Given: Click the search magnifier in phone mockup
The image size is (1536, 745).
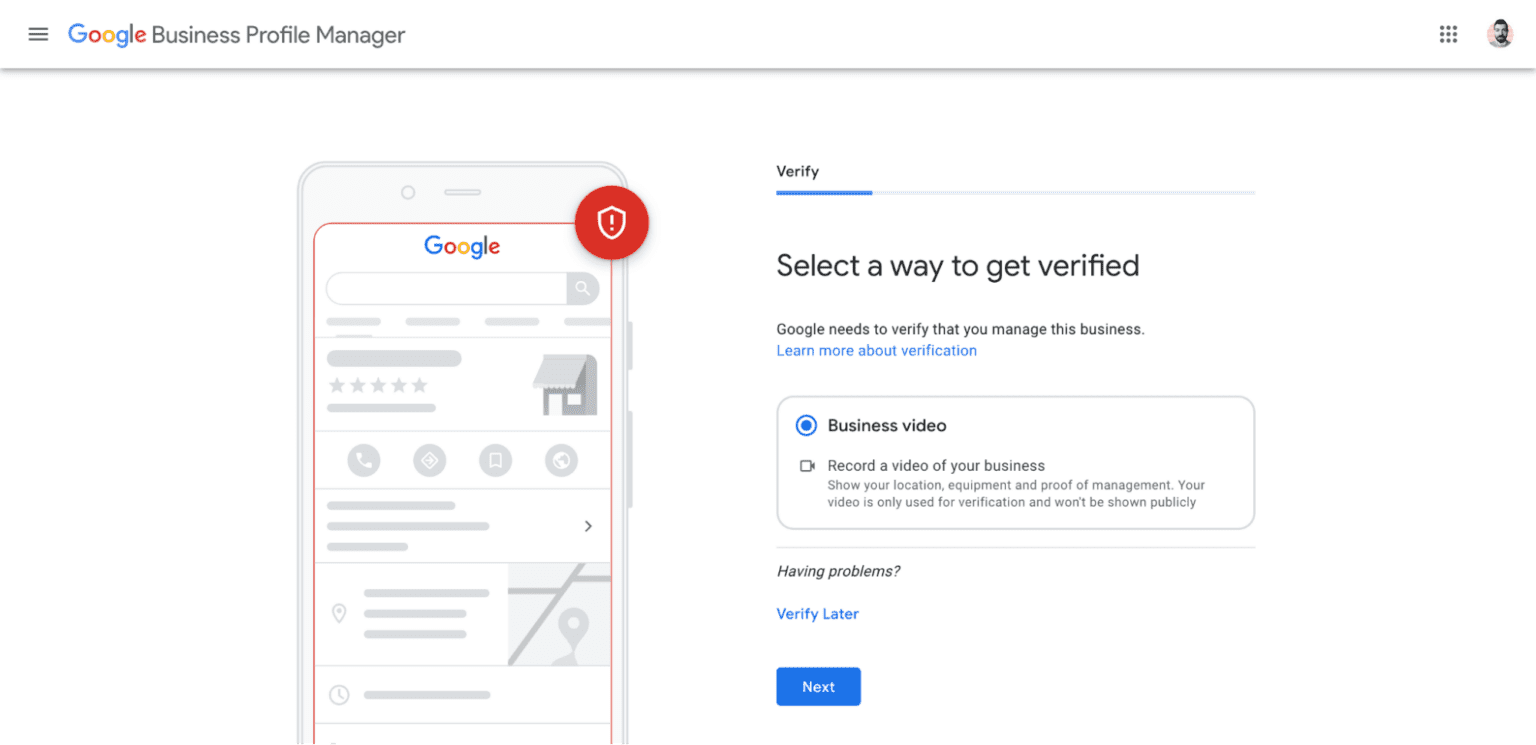Looking at the screenshot, I should click(x=582, y=289).
